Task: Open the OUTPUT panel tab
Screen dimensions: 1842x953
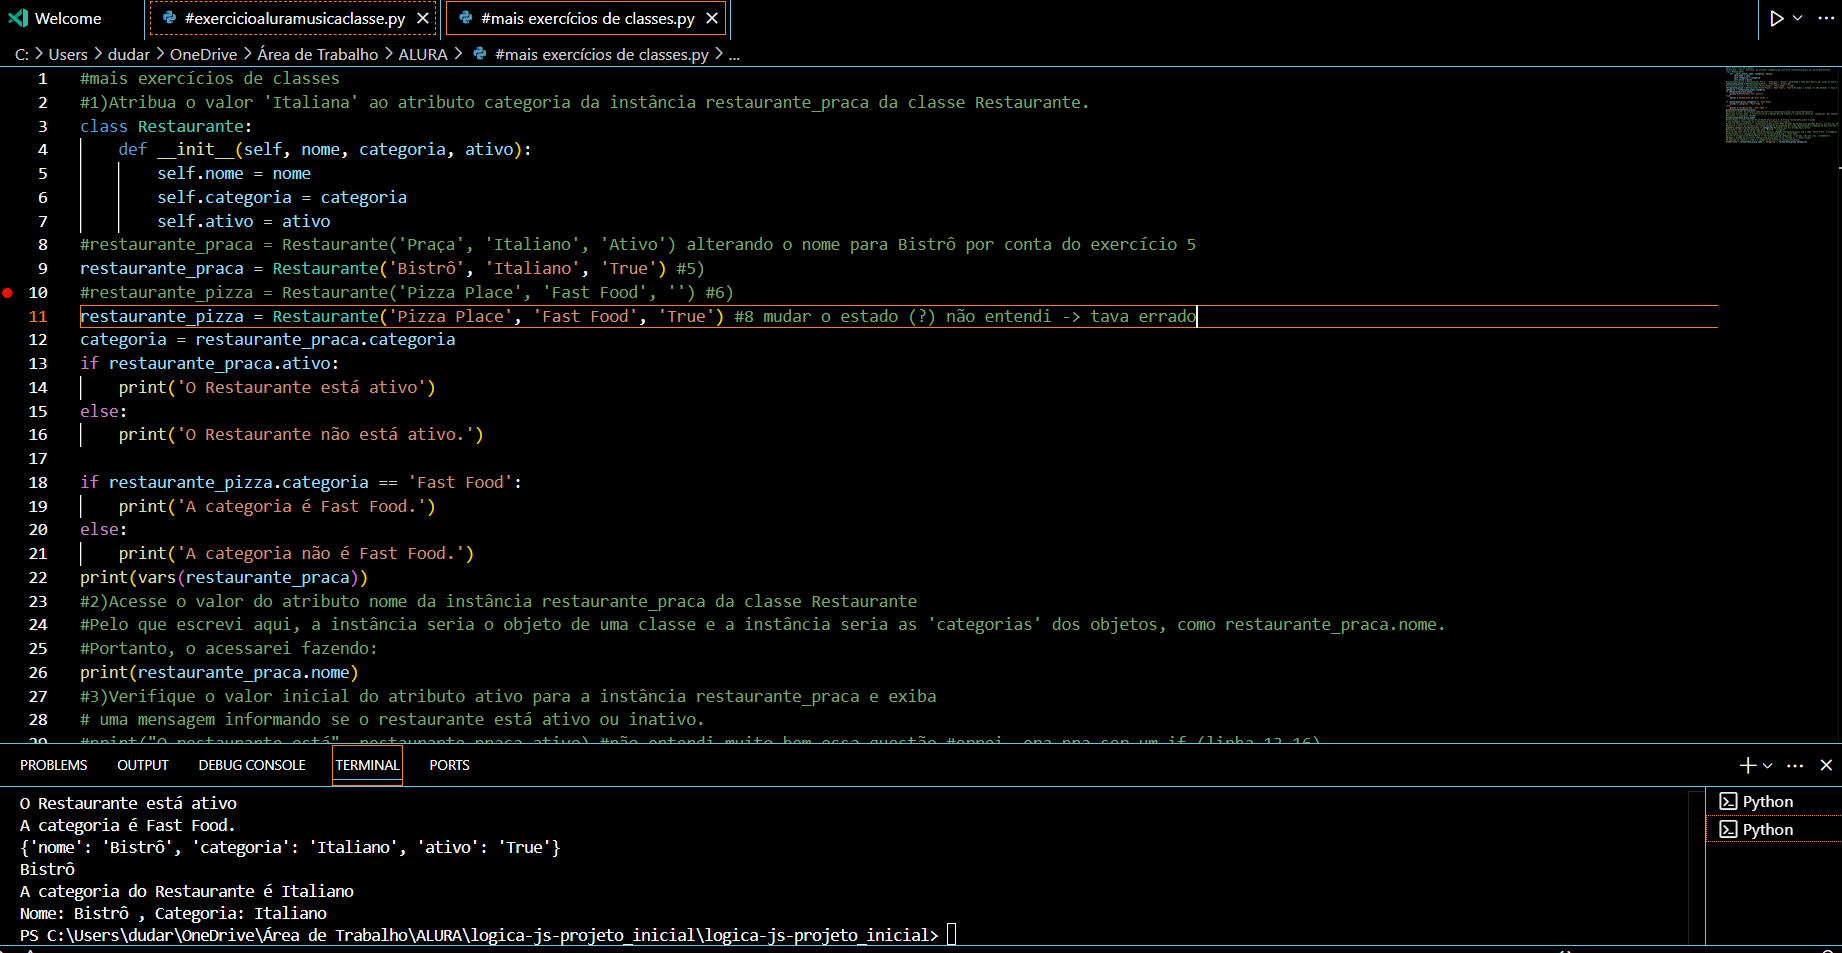Action: pos(143,765)
